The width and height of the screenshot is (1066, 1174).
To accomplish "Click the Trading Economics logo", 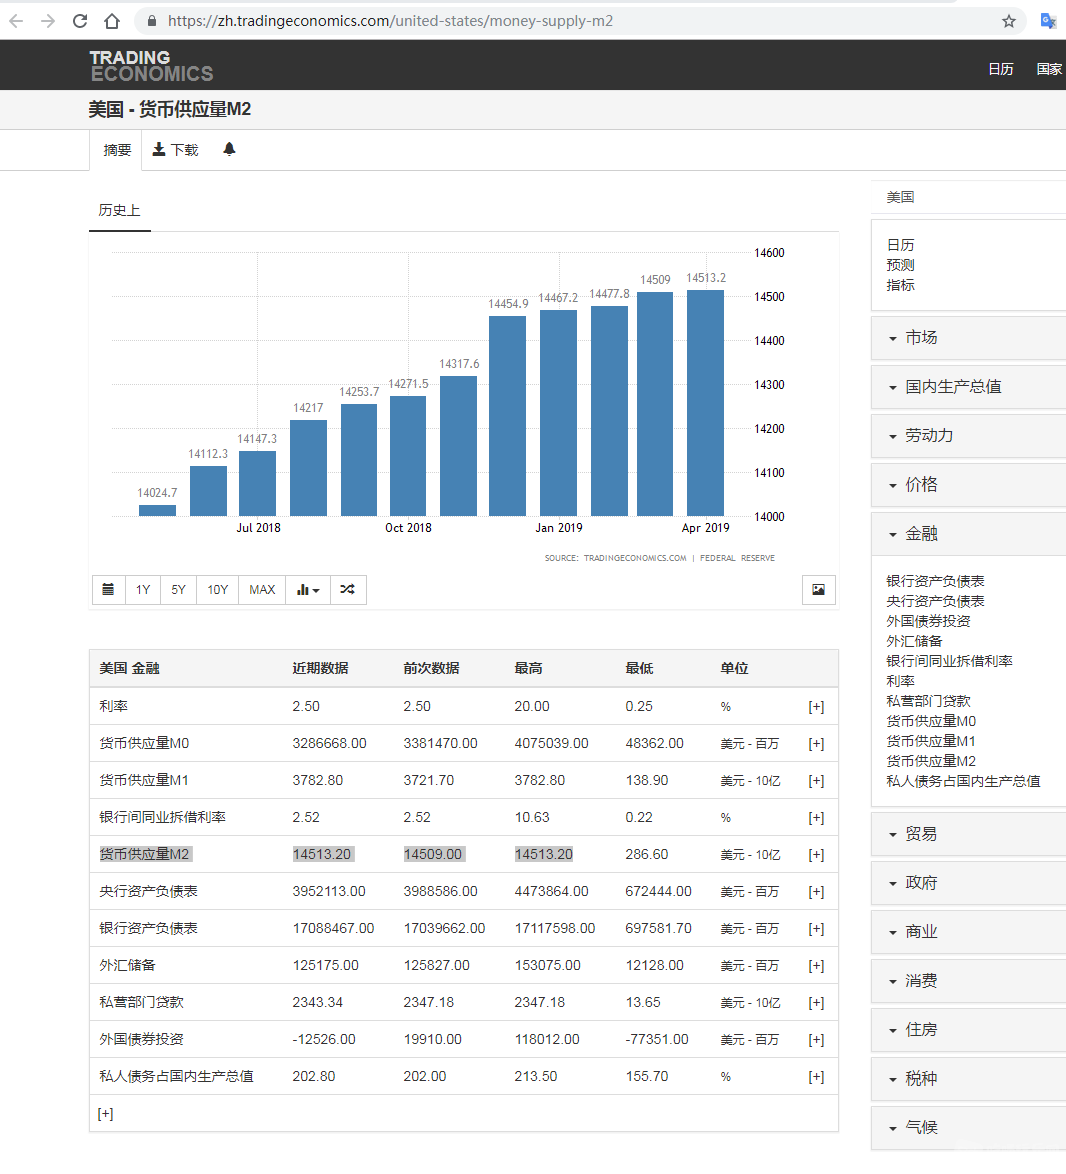I will (x=151, y=65).
